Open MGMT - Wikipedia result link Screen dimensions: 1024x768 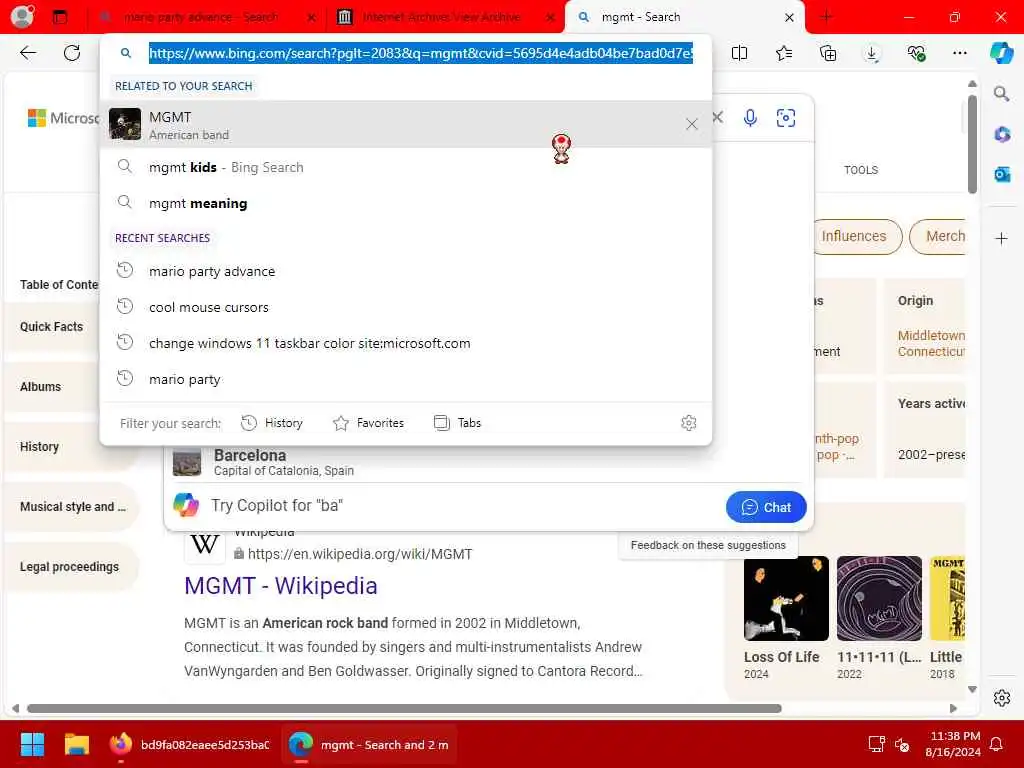[281, 586]
